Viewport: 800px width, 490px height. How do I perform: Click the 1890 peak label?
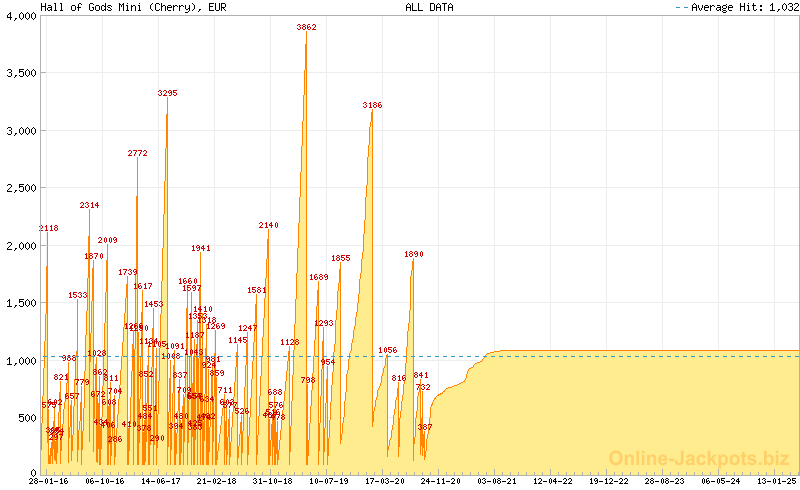(414, 254)
